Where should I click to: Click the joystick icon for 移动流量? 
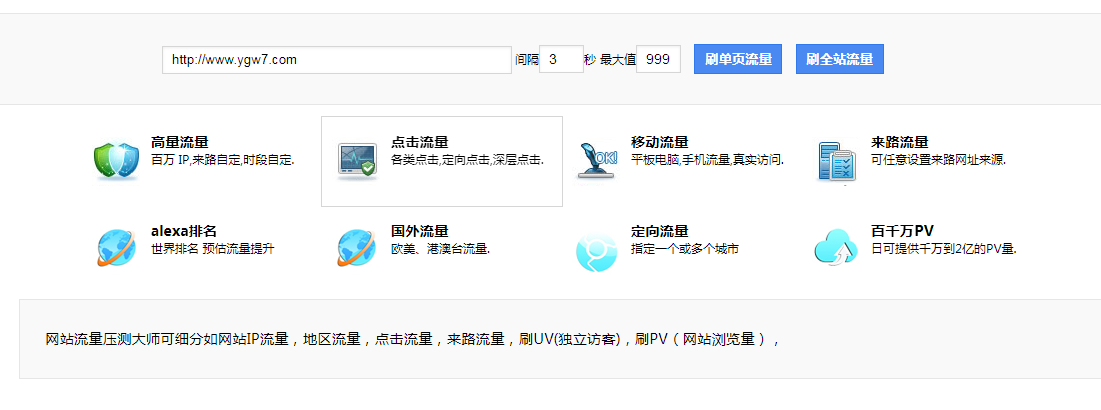598,160
